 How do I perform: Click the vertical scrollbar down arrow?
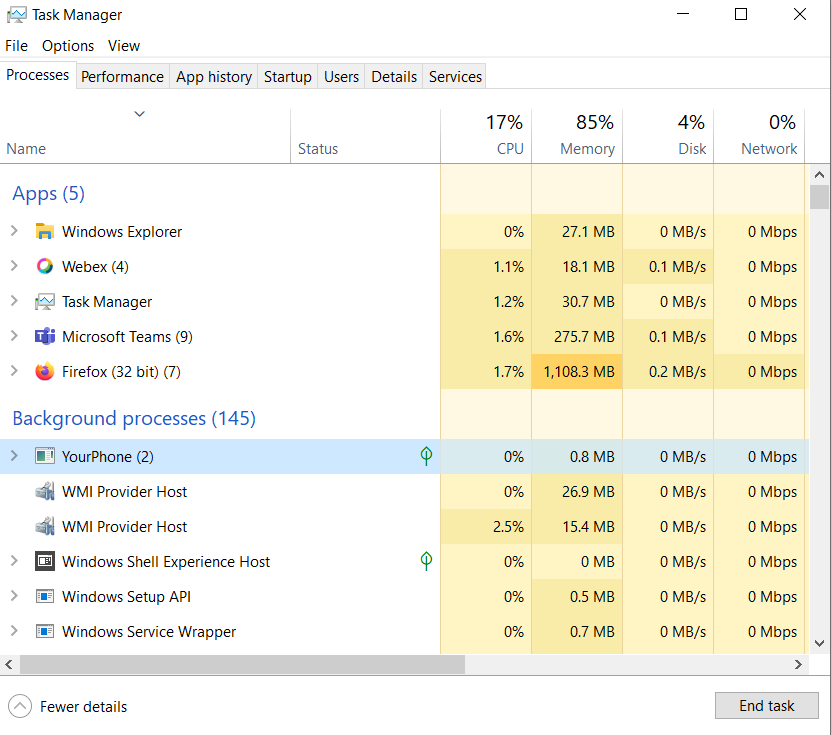(820, 644)
